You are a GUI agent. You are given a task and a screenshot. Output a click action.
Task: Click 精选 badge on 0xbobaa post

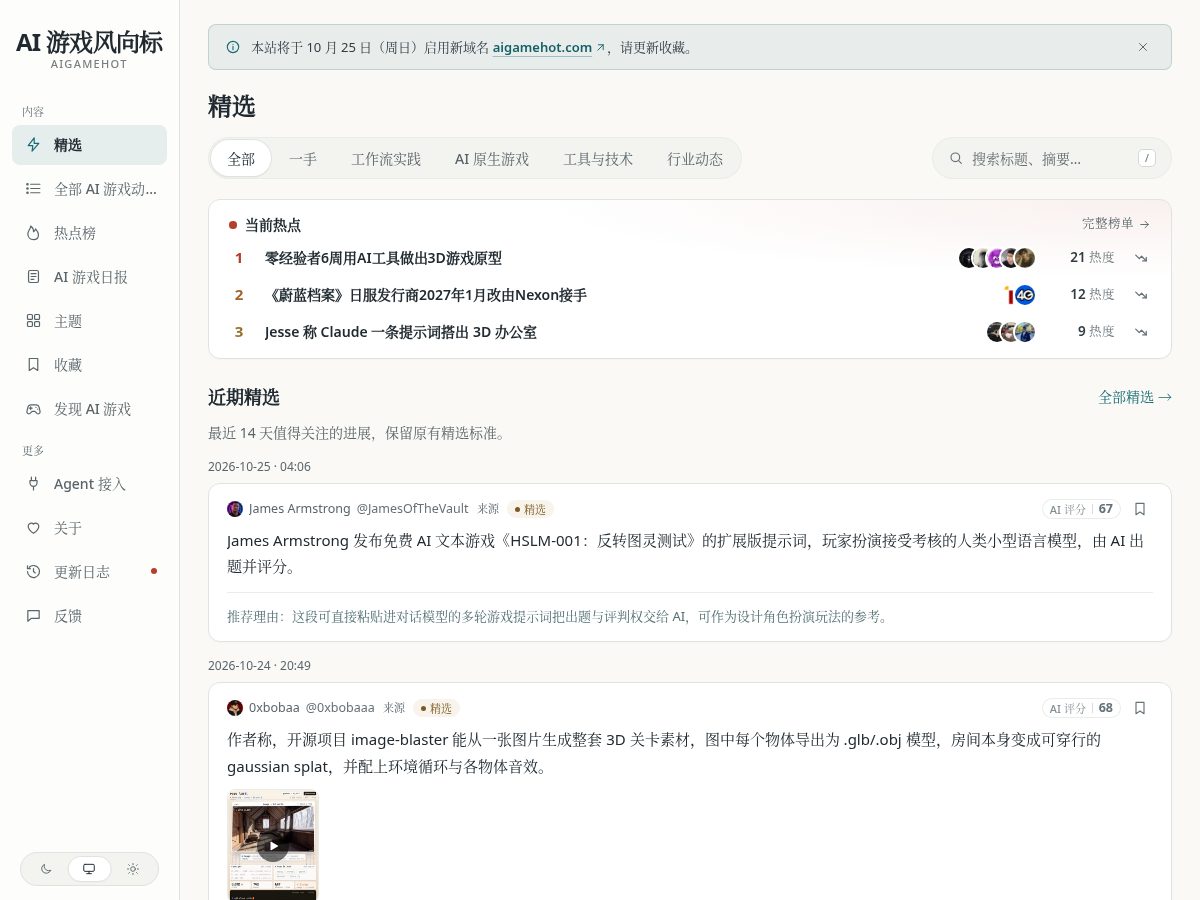[x=436, y=708]
